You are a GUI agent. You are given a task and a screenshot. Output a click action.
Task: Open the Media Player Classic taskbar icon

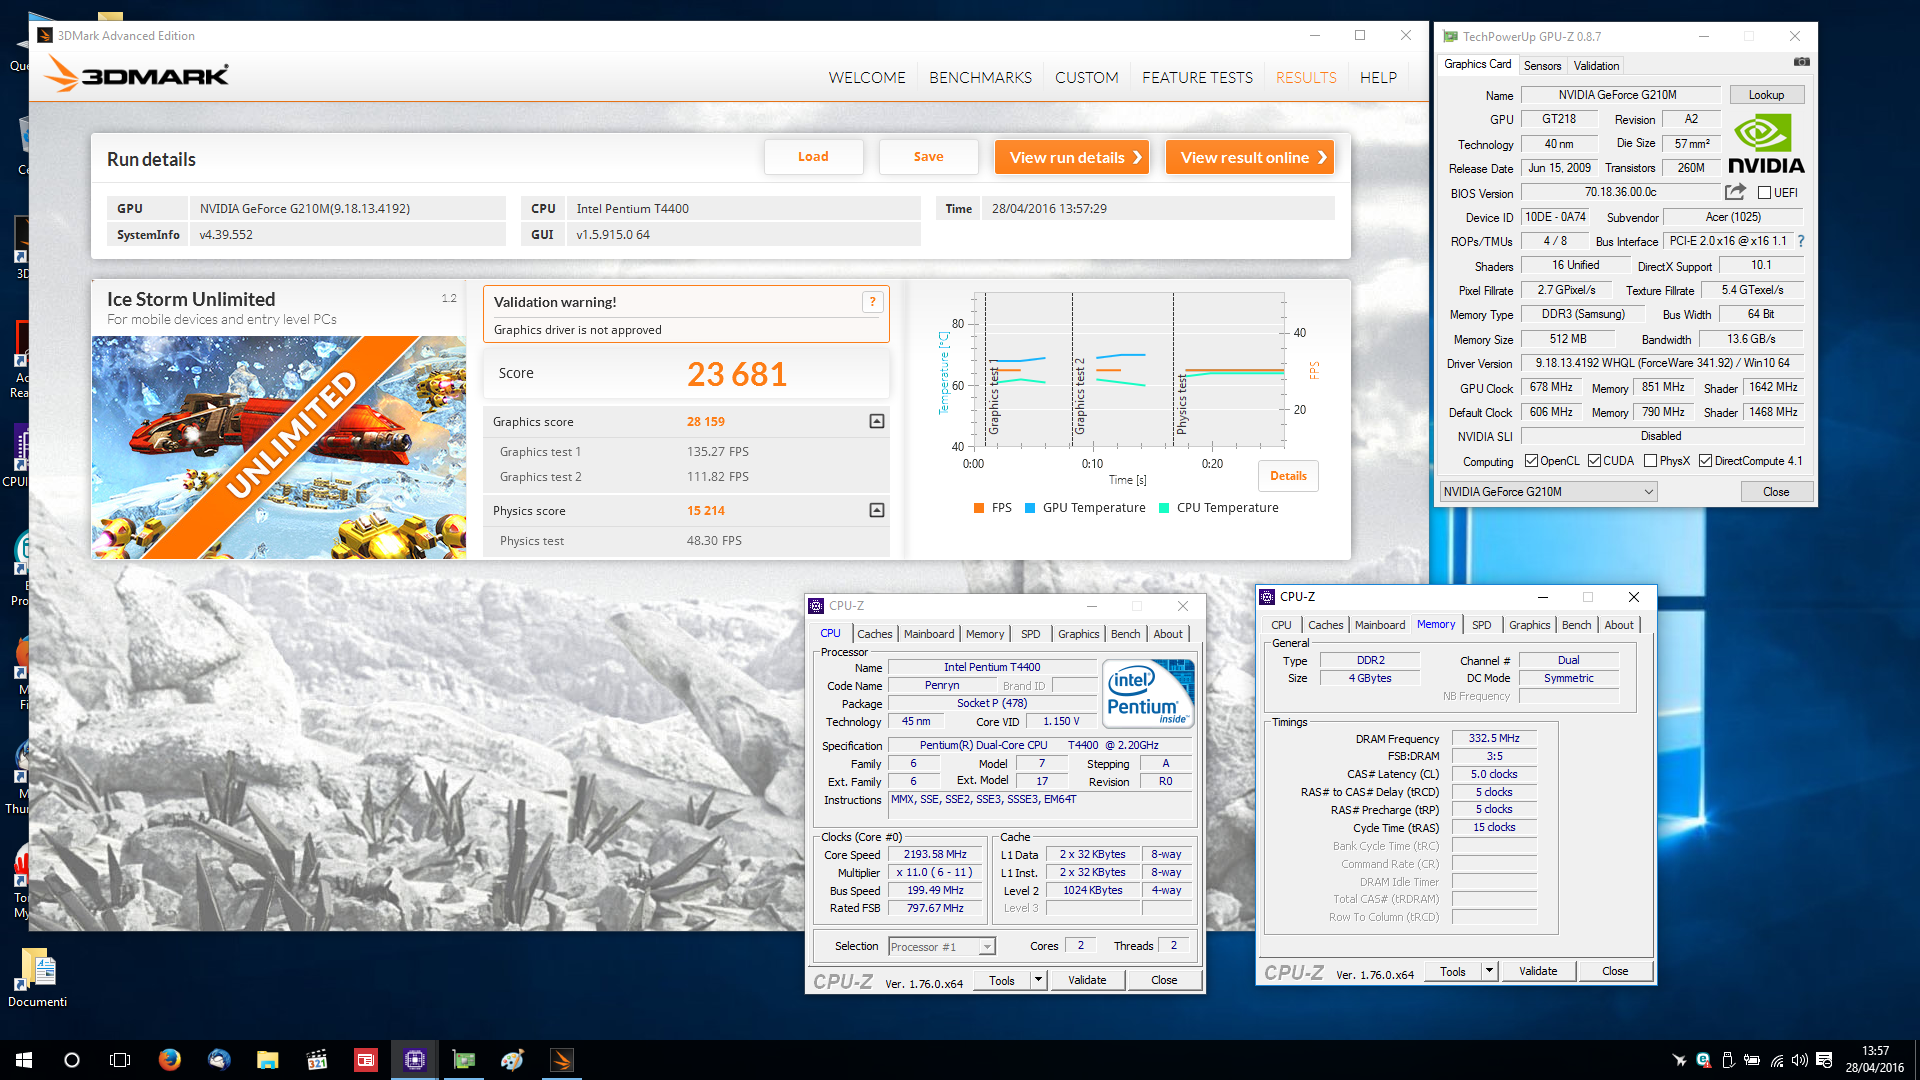[317, 1060]
